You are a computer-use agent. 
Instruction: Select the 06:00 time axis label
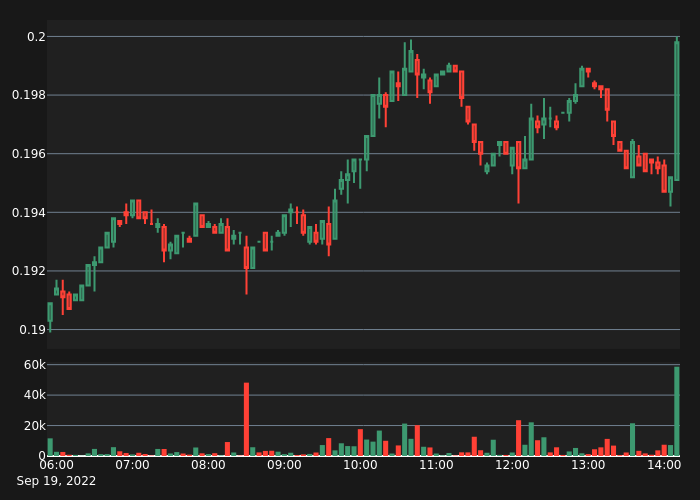(x=56, y=465)
